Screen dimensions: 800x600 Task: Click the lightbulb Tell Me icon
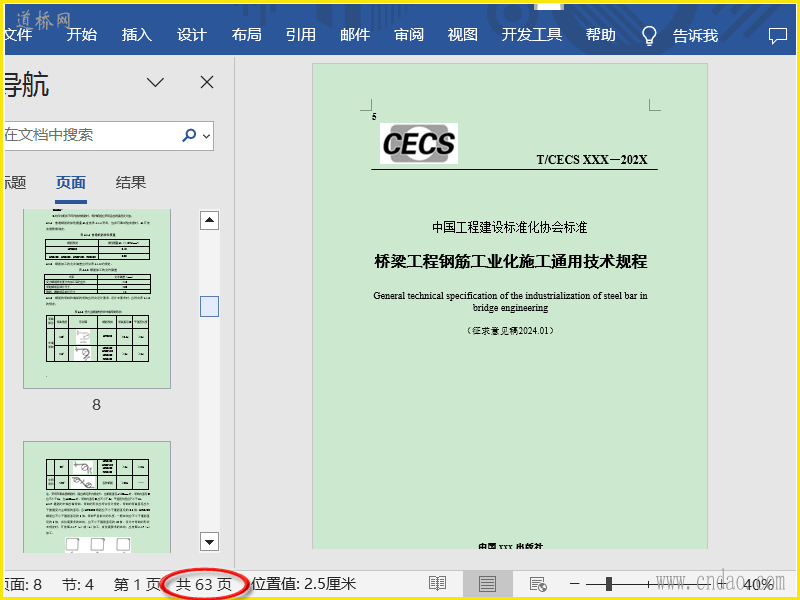click(649, 36)
